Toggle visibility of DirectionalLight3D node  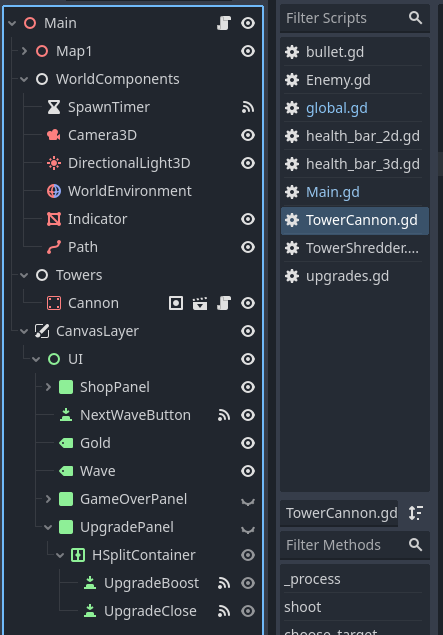pyautogui.click(x=248, y=163)
